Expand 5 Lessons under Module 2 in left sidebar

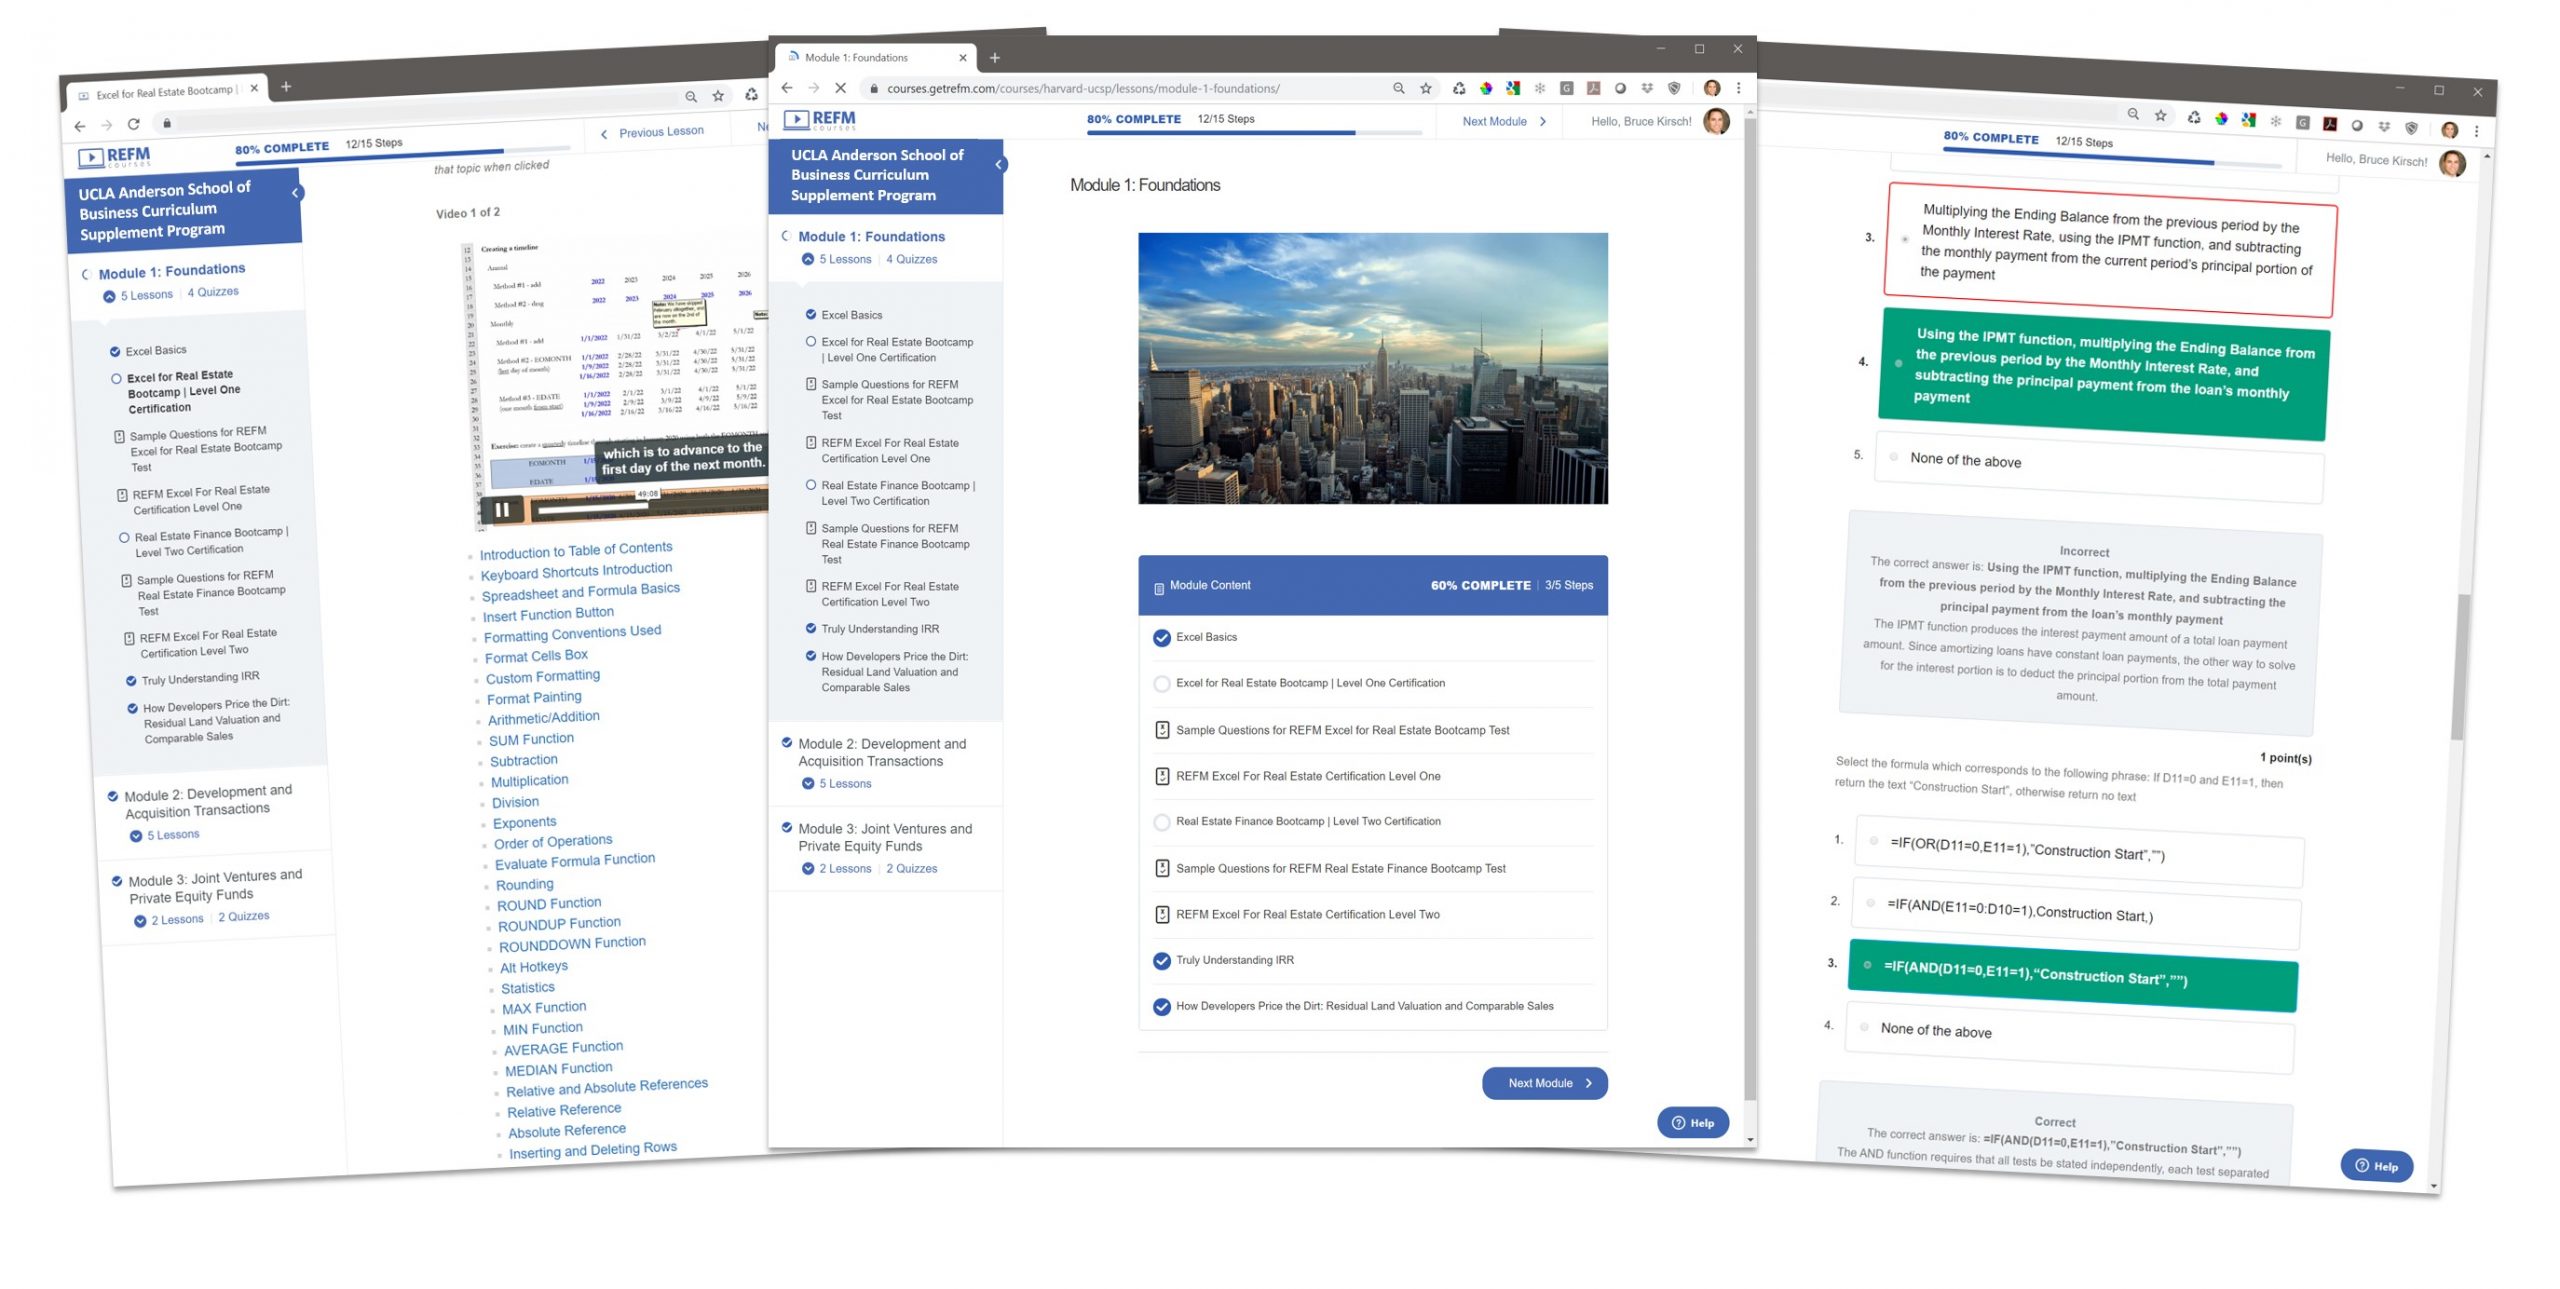point(164,835)
